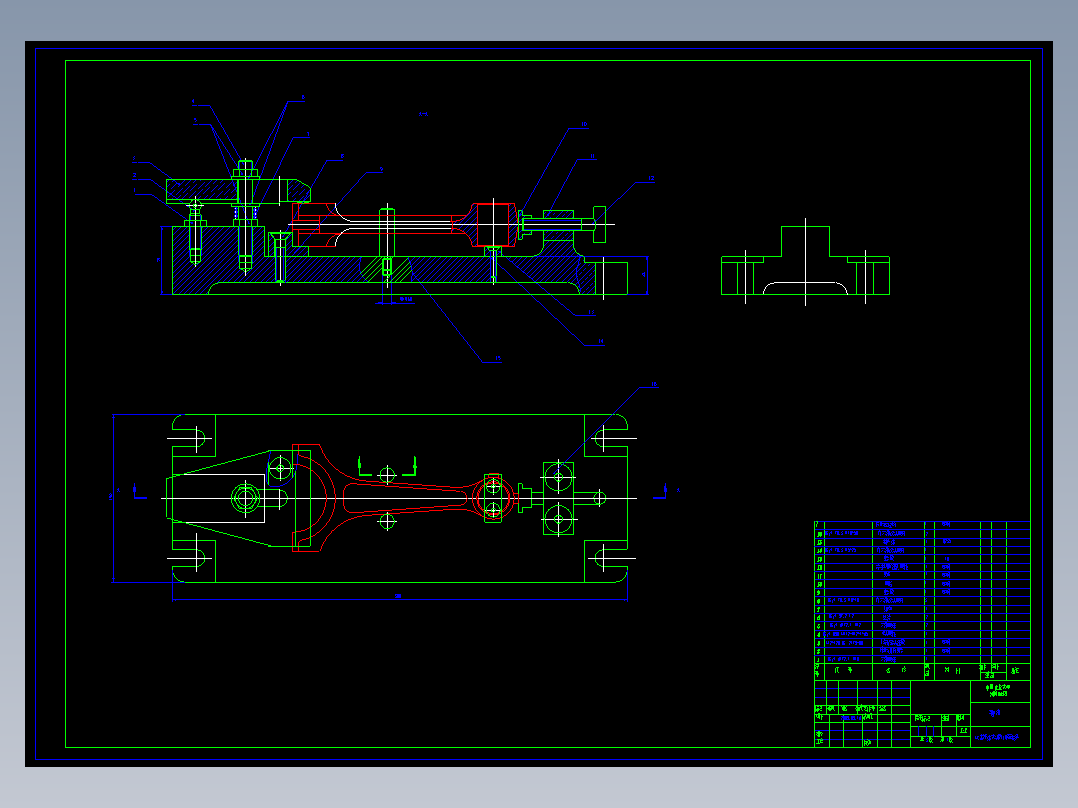The width and height of the screenshot is (1078, 808).
Task: Select balloon number 4 label
Action: (193, 102)
